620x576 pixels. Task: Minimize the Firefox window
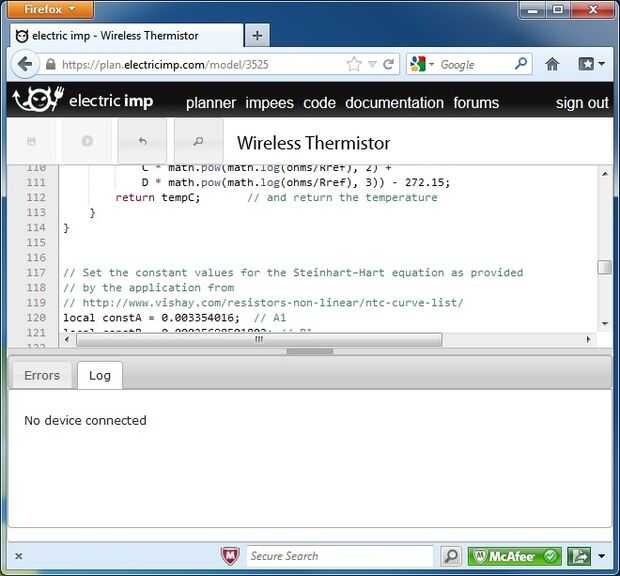(x=532, y=9)
